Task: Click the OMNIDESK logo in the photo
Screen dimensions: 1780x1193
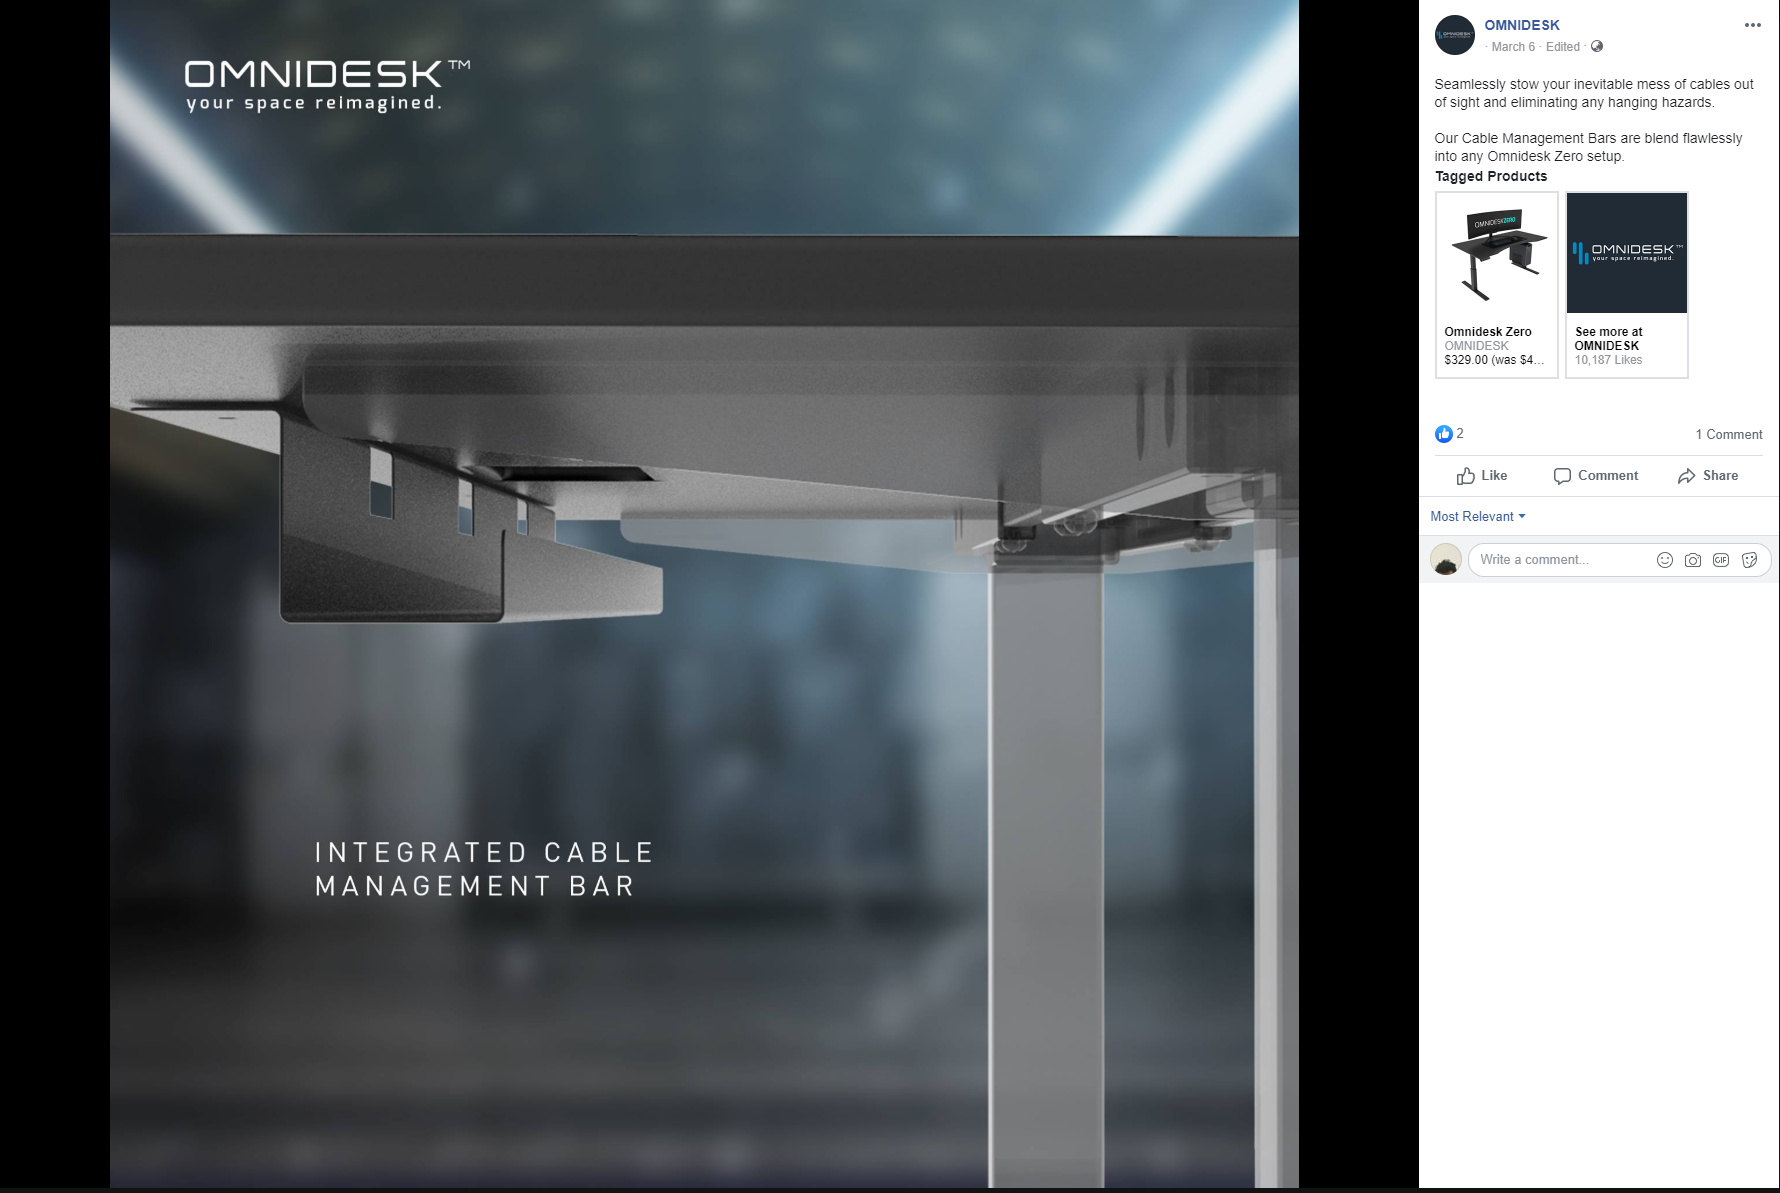Action: (327, 85)
